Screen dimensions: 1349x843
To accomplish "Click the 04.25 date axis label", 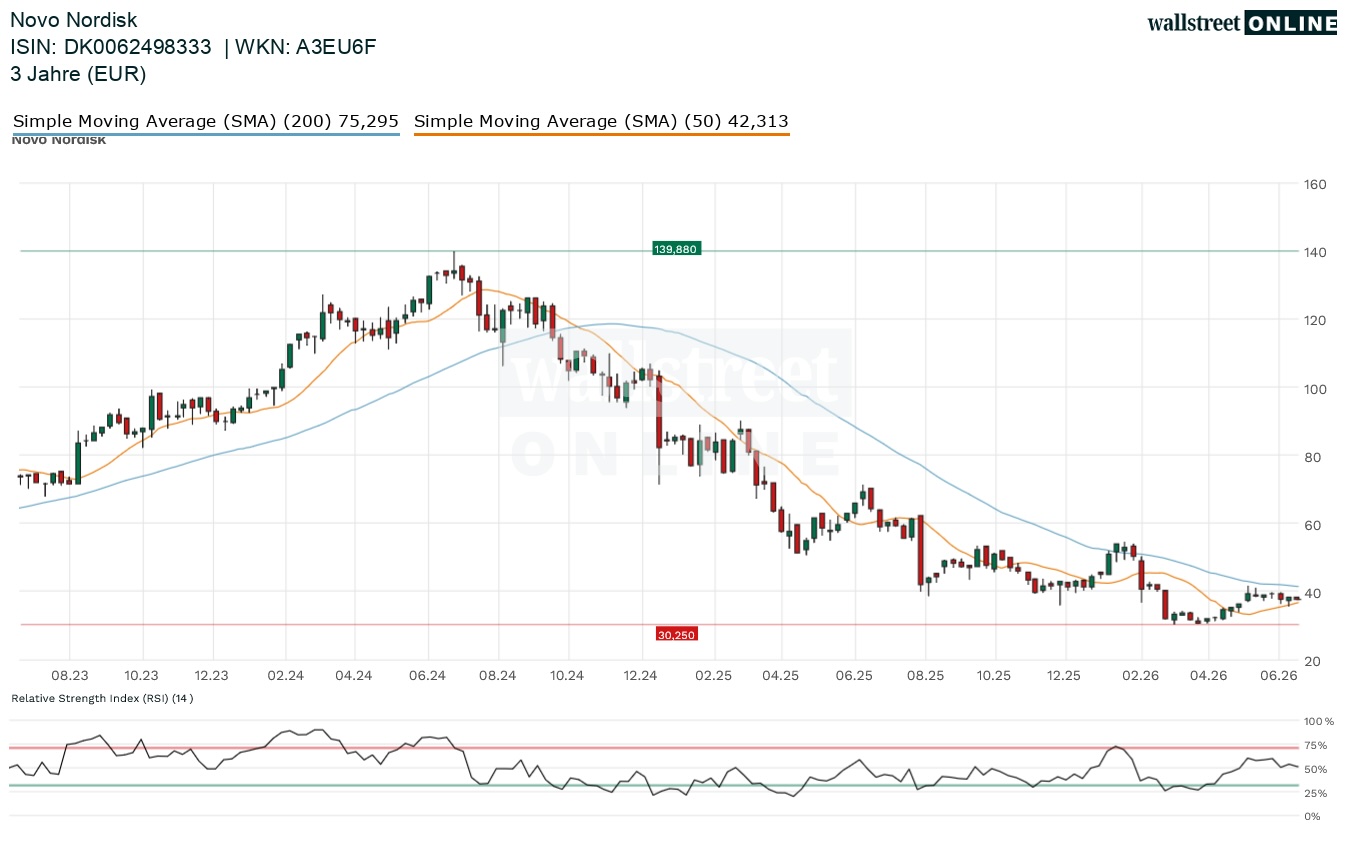I will [782, 676].
